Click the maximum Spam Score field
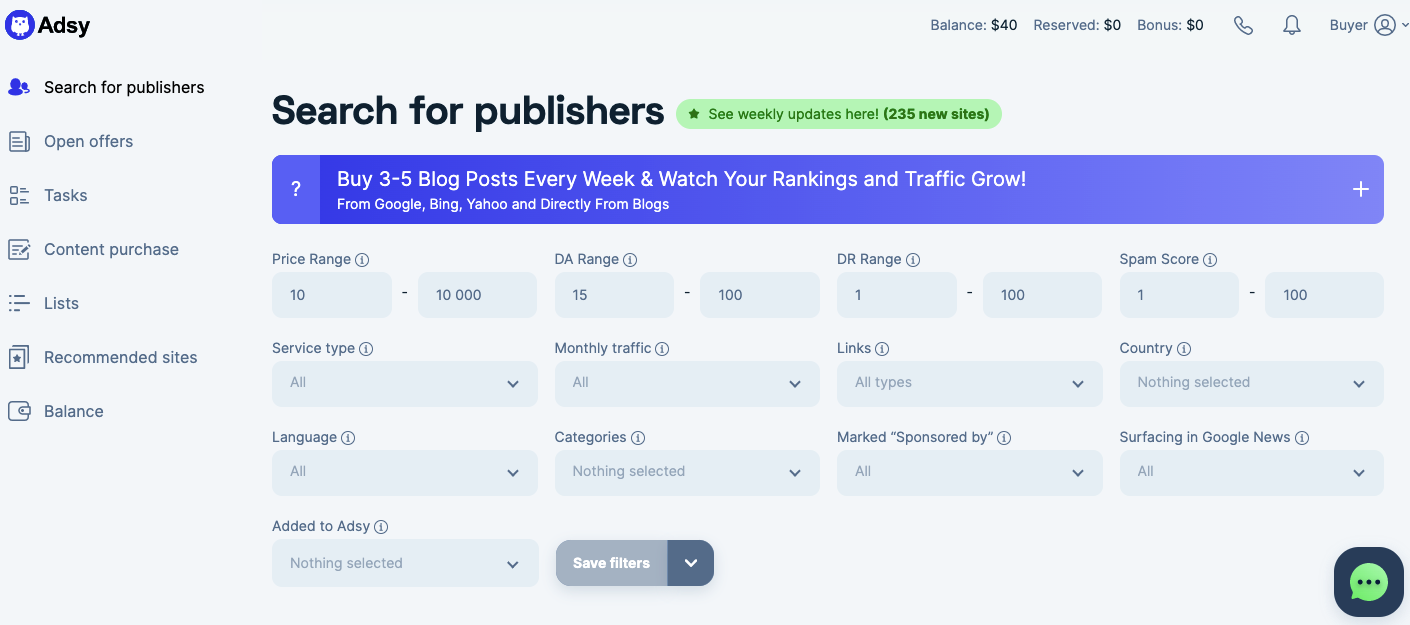Viewport: 1410px width, 625px height. (x=1324, y=295)
